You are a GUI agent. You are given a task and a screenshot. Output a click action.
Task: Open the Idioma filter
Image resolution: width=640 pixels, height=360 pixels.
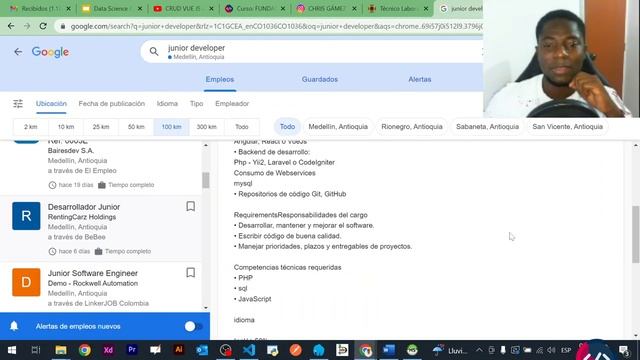click(167, 104)
